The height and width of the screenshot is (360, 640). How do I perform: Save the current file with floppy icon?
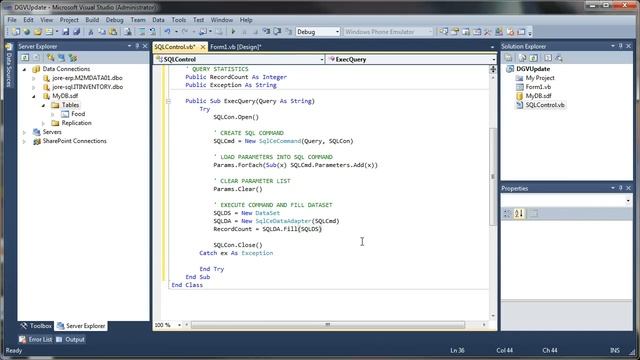coord(65,31)
